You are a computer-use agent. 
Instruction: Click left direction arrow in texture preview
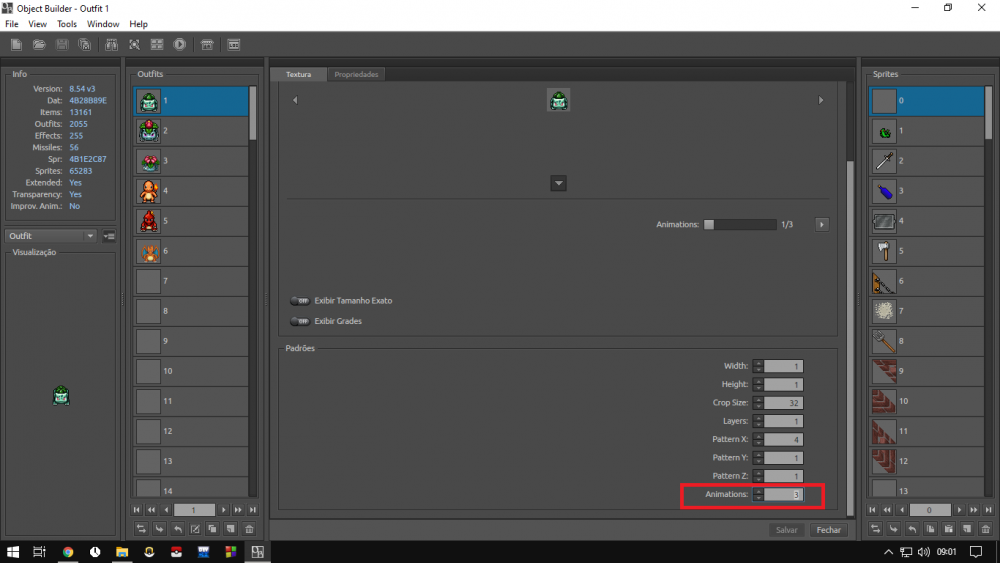(295, 100)
